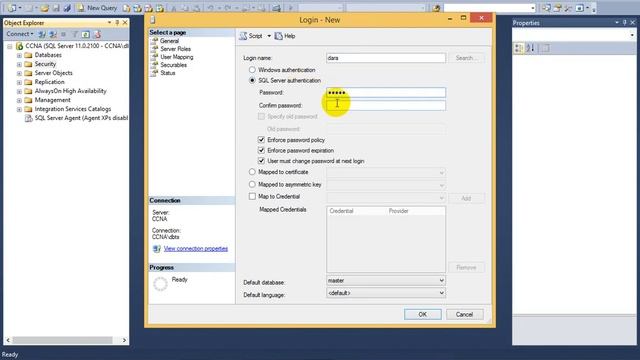Expand the Replication tree node
Screen dimensions: 640x360
(x=19, y=82)
